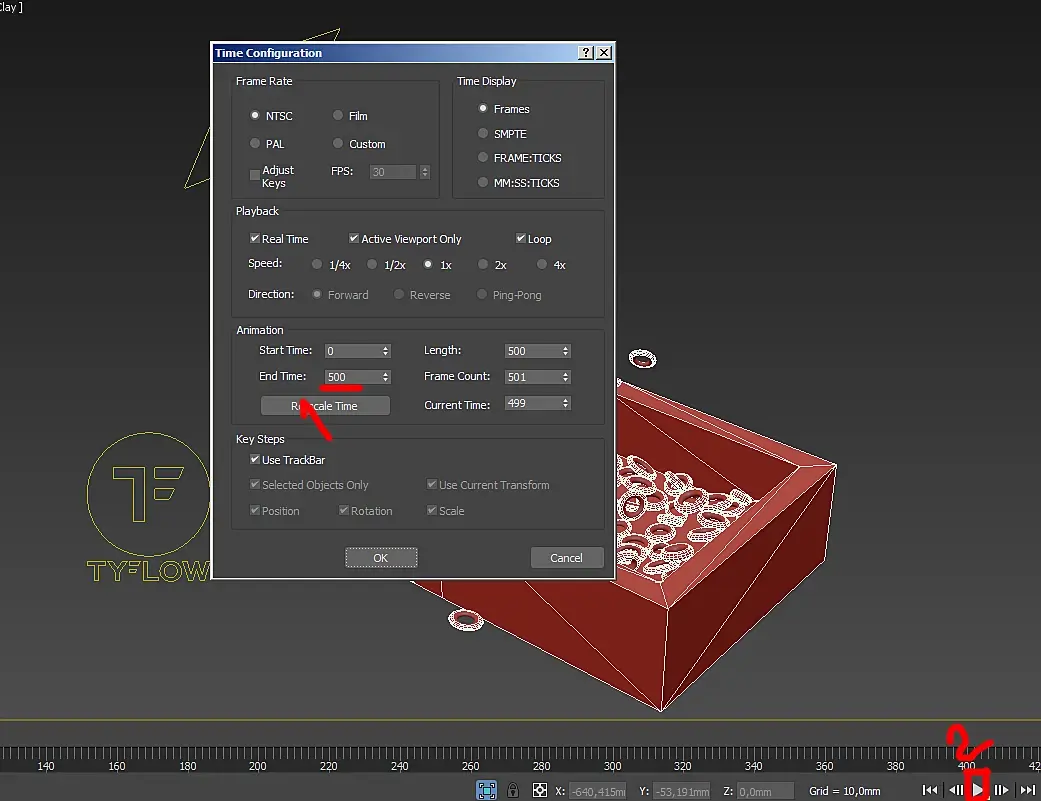This screenshot has width=1041, height=801.
Task: Click frame 360 on the timeline
Action: (825, 765)
